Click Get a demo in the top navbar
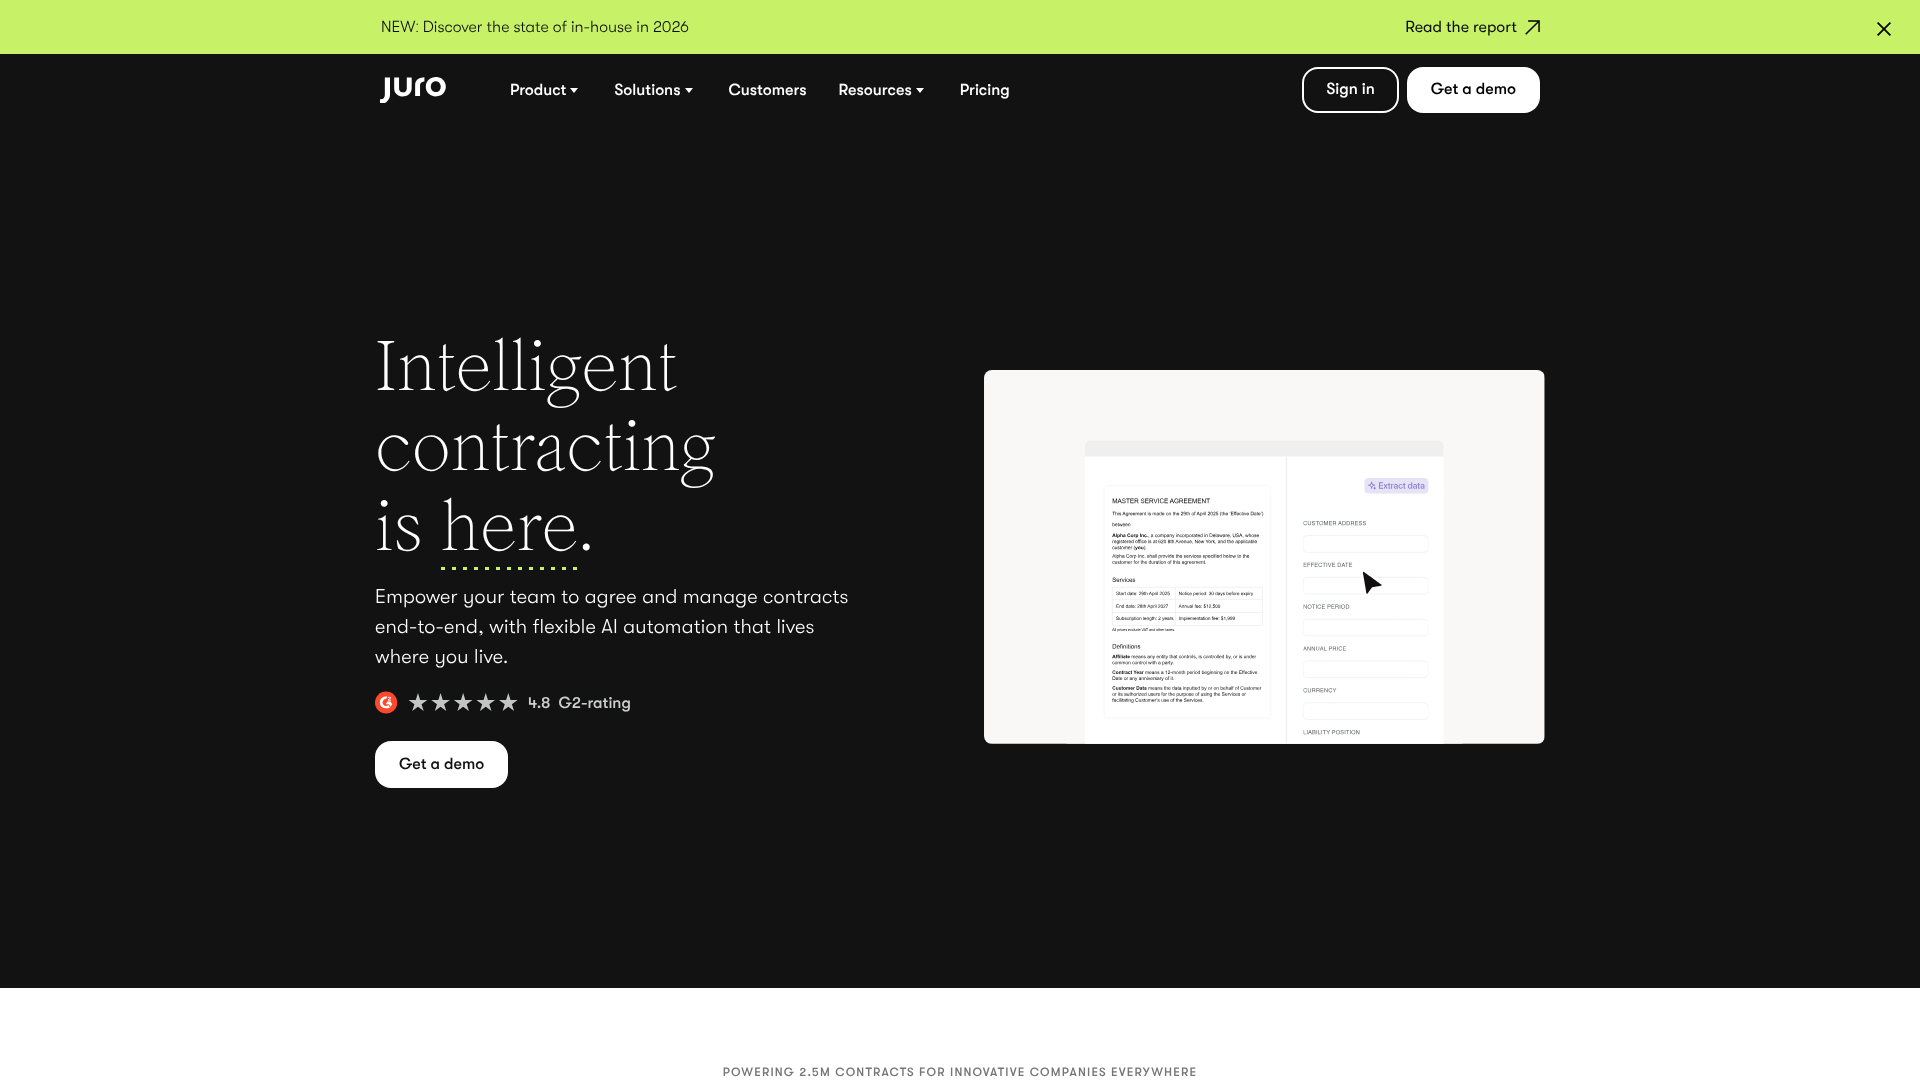The width and height of the screenshot is (1920, 1080). pyautogui.click(x=1472, y=89)
